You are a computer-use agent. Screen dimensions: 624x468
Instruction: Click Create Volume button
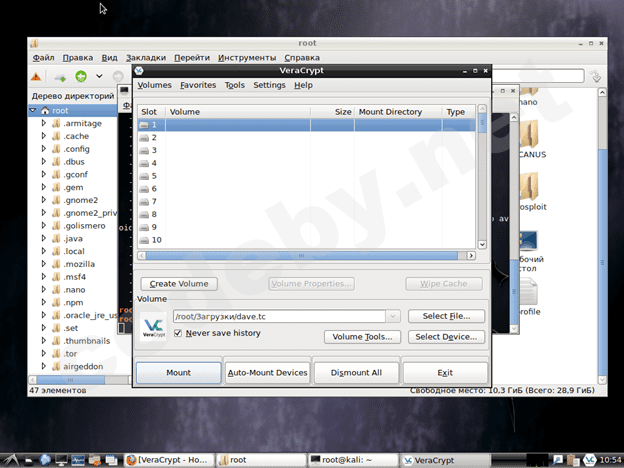(179, 284)
